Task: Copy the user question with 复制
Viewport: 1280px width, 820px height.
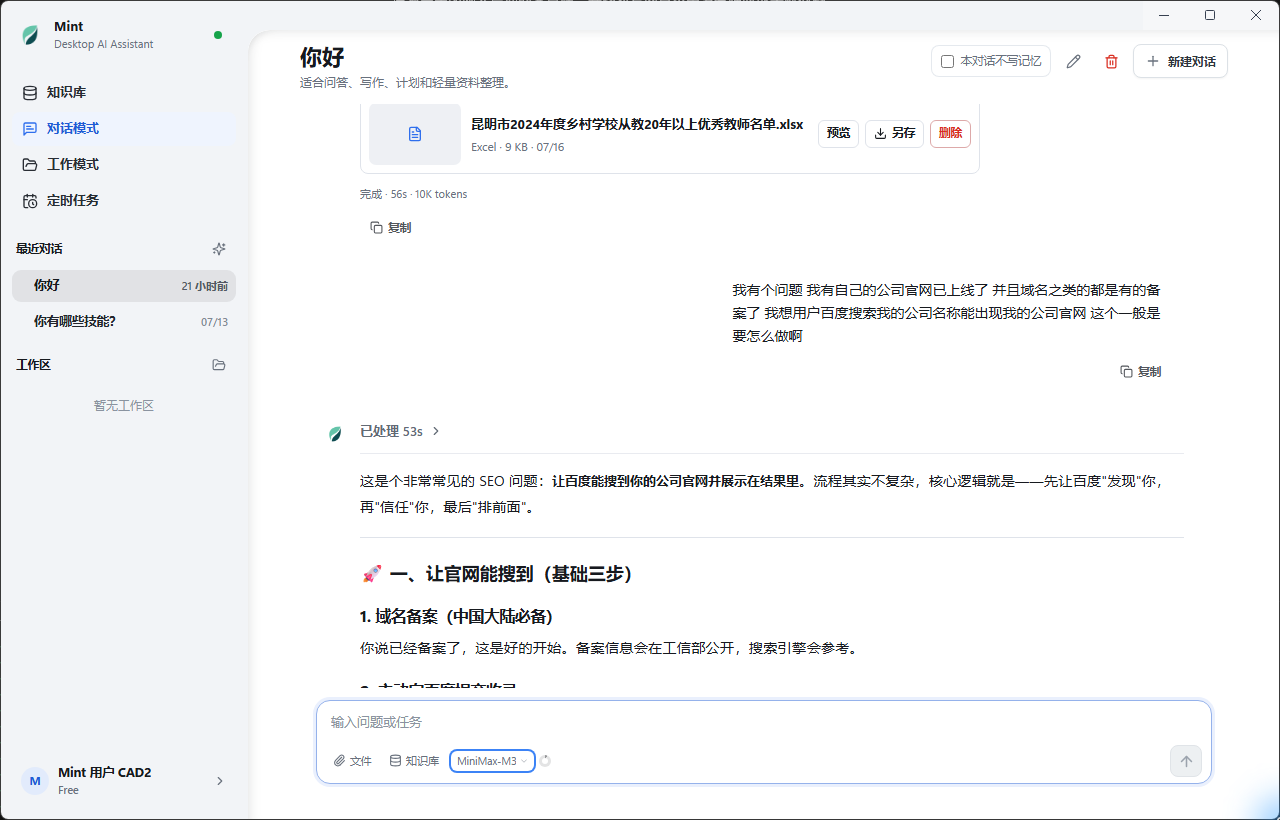Action: 1140,372
